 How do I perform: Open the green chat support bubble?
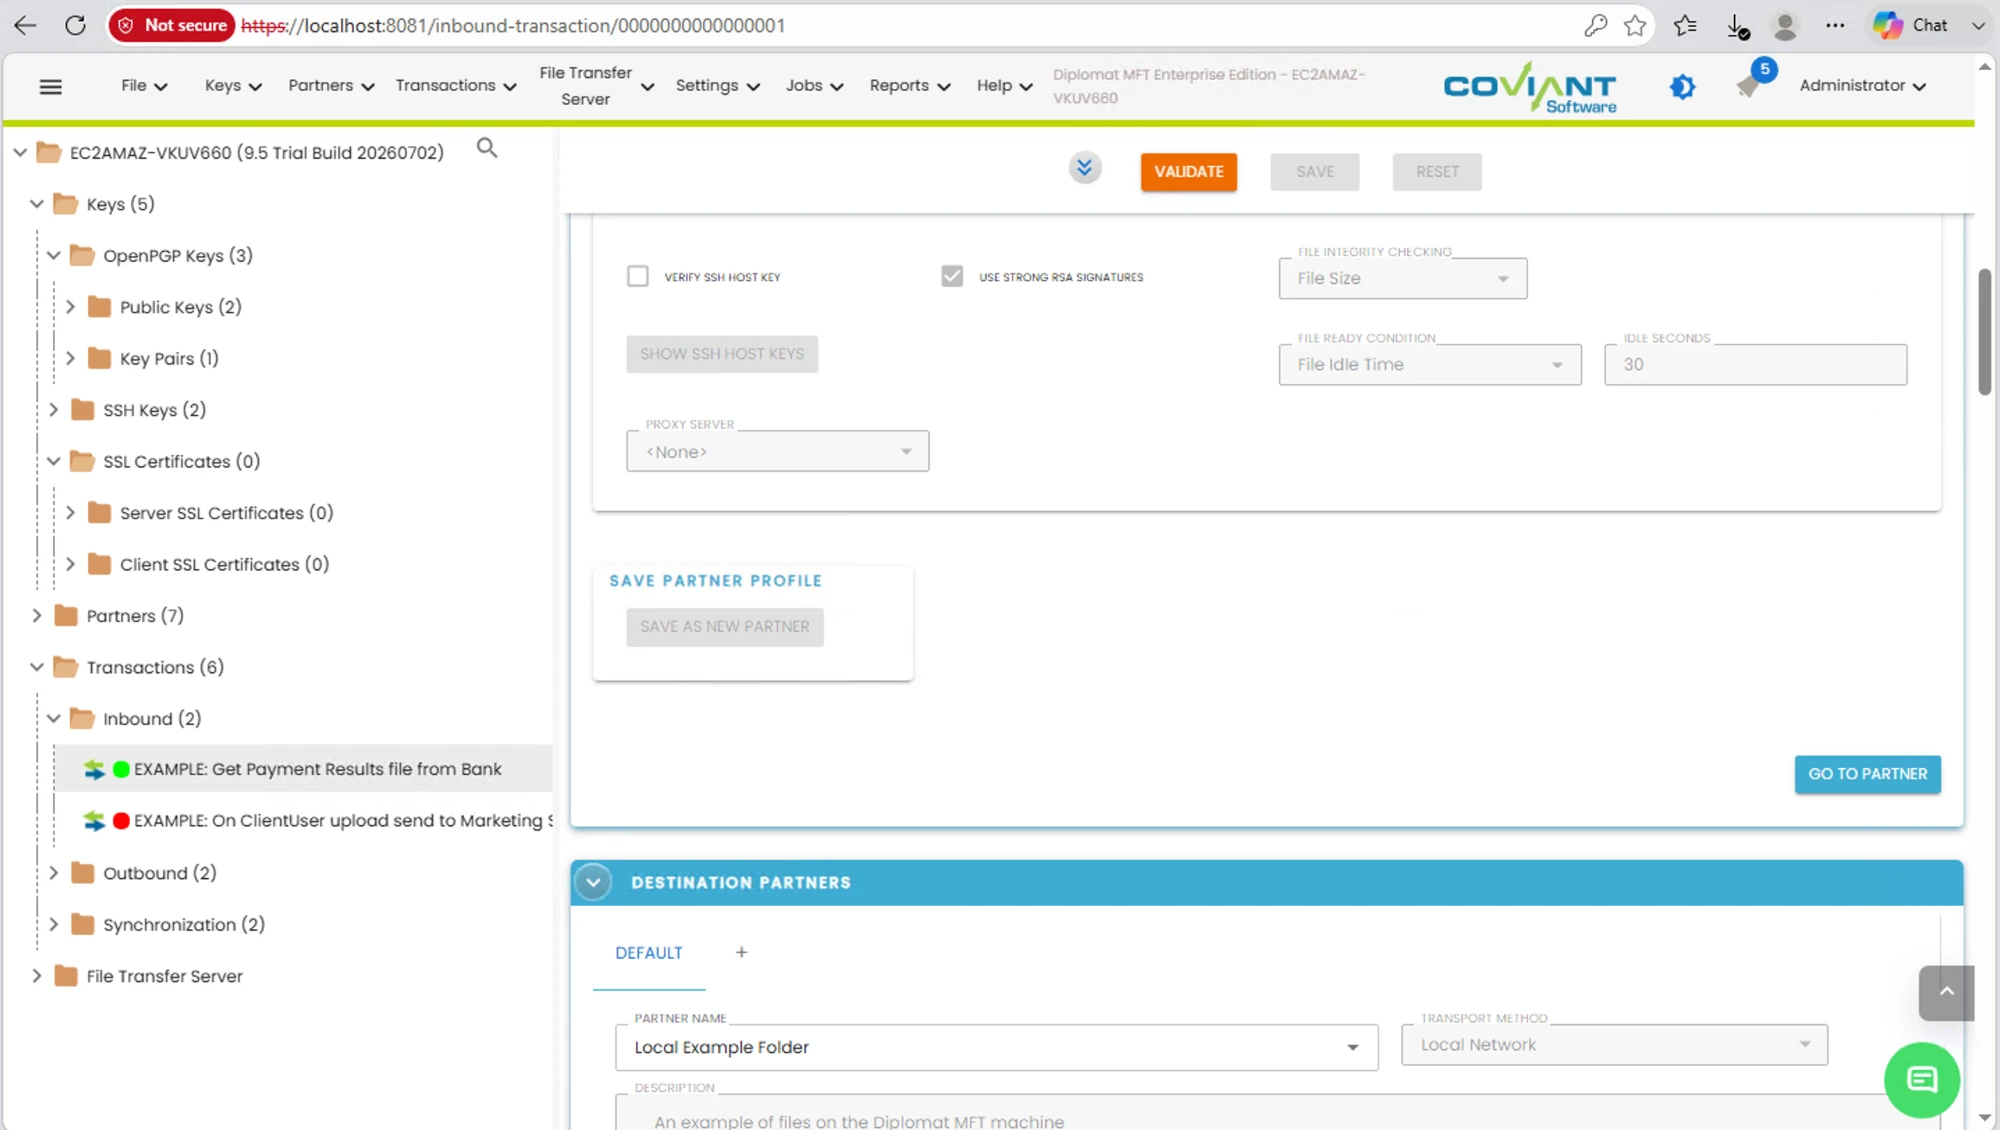pos(1921,1079)
